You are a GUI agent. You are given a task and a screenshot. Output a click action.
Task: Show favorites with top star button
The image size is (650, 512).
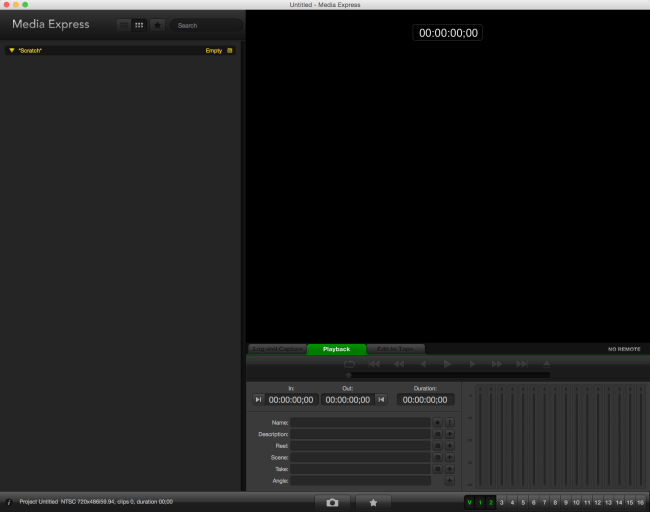click(158, 25)
